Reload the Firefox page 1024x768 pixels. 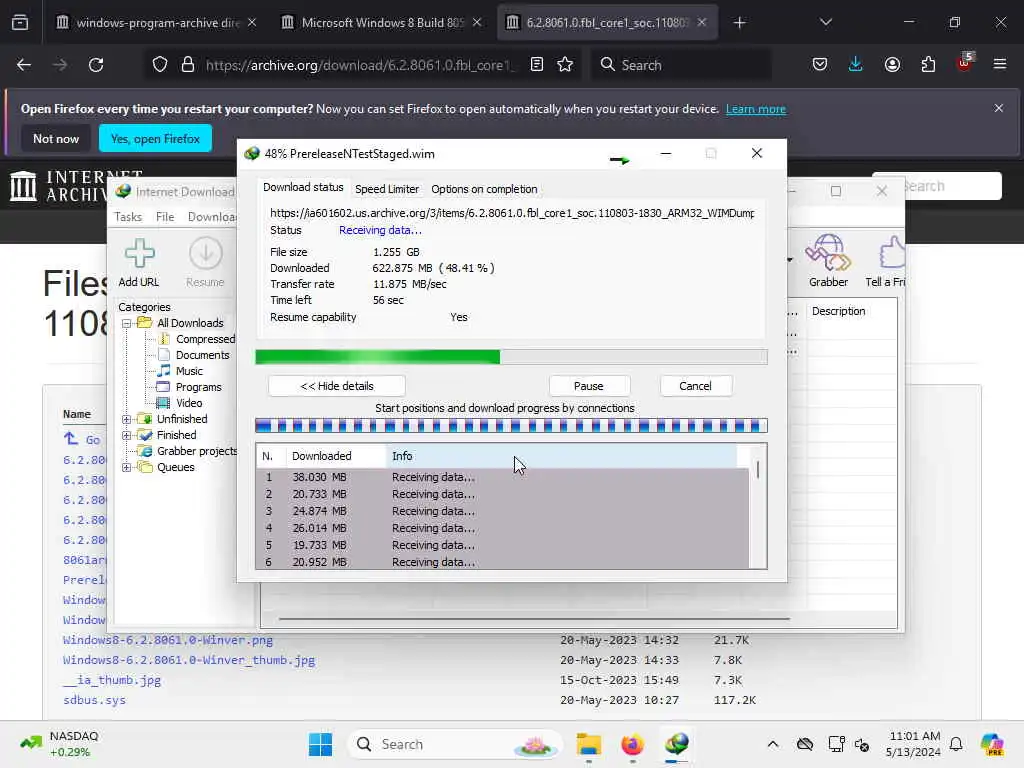pyautogui.click(x=96, y=65)
